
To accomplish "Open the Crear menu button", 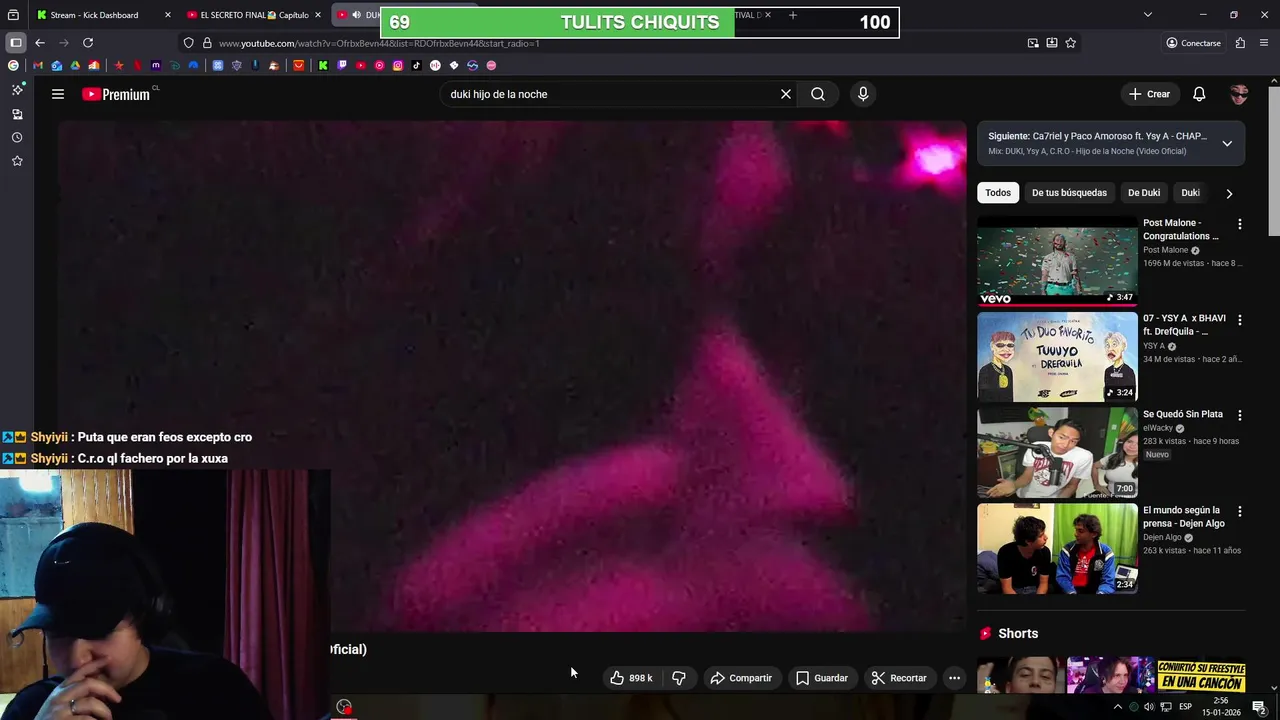I will [1149, 94].
